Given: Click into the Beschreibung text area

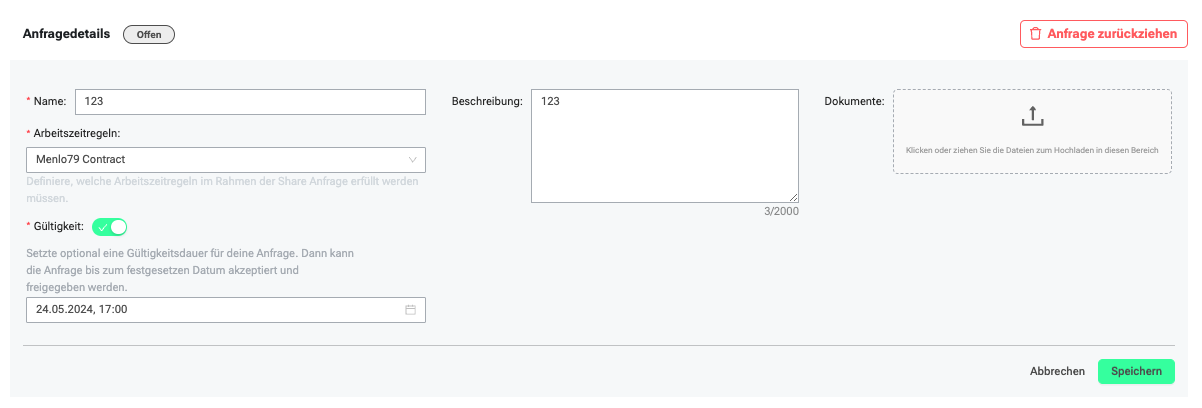Looking at the screenshot, I should (665, 146).
